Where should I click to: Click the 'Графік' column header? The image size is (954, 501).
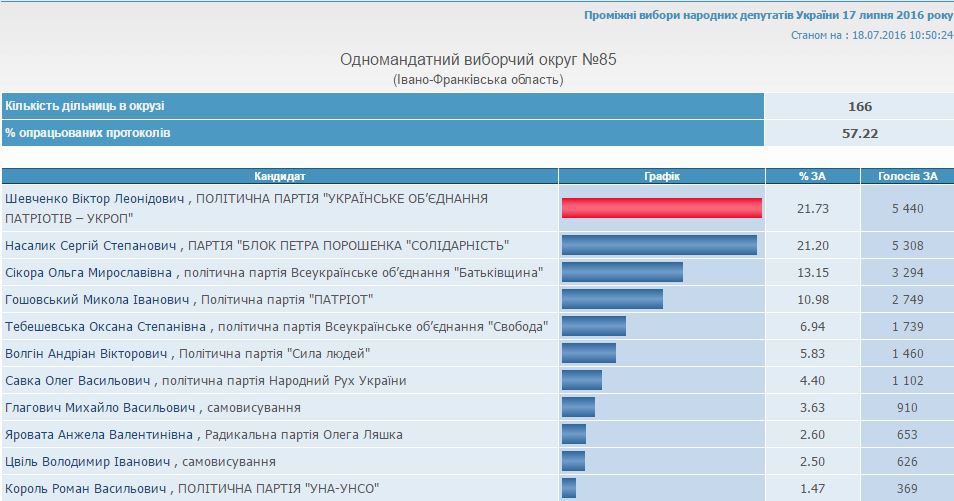661,176
